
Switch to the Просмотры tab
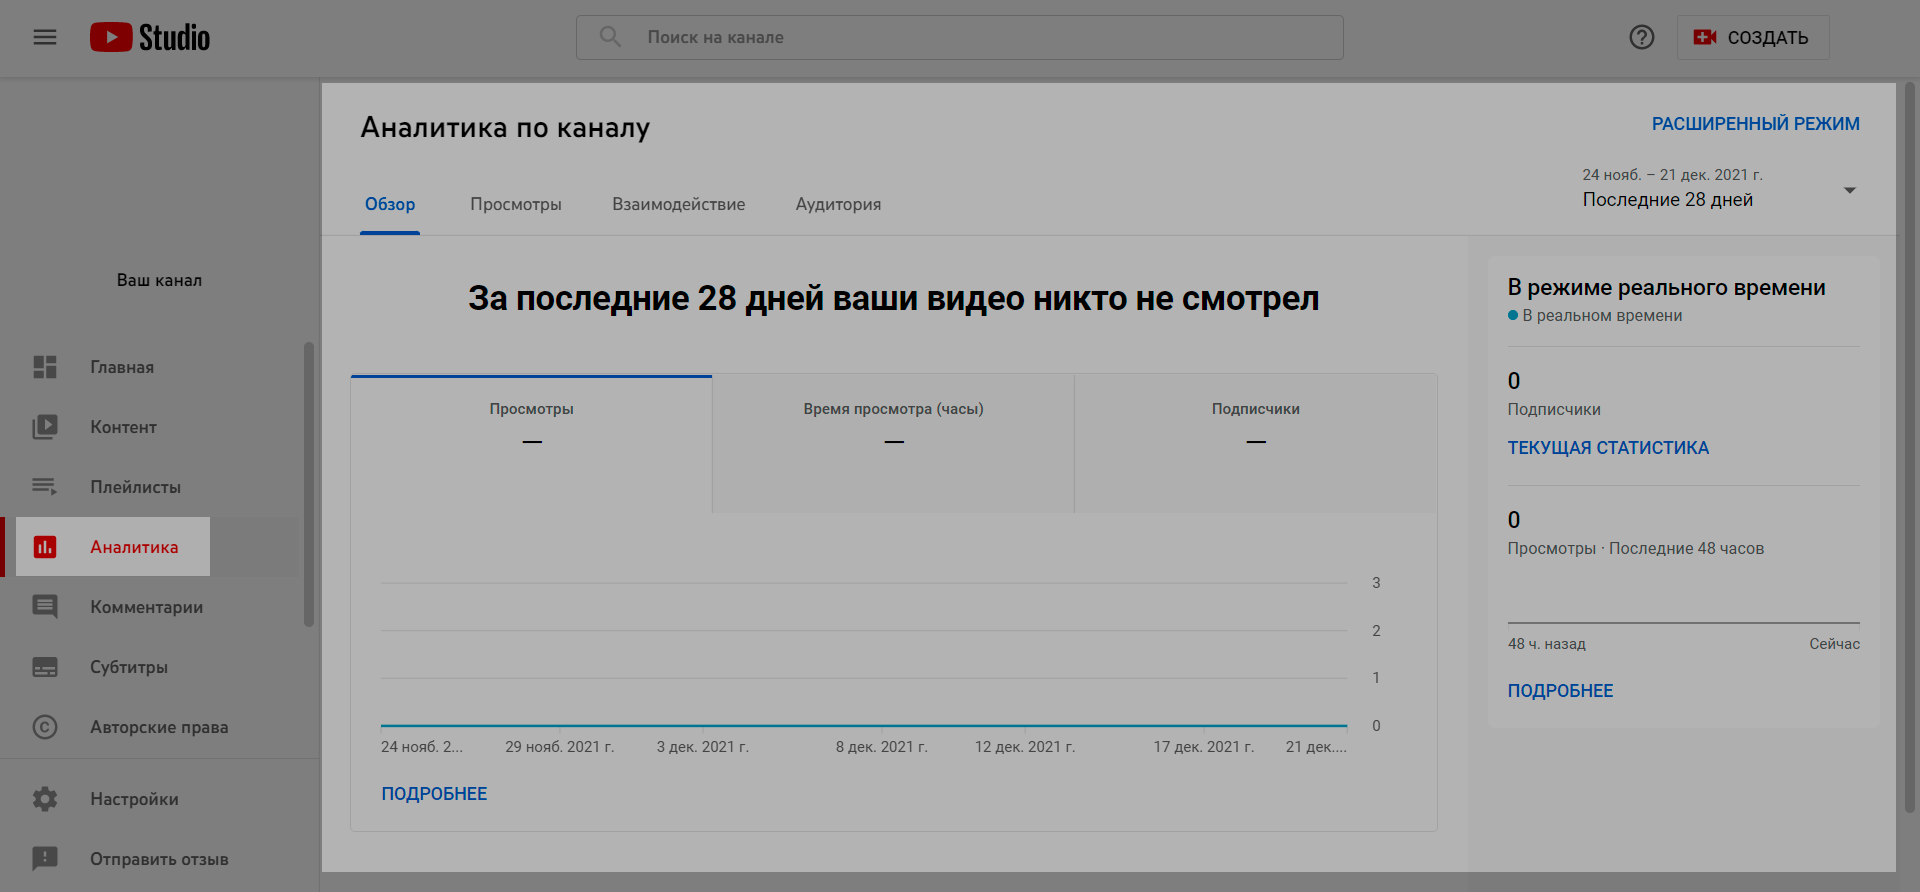point(516,204)
